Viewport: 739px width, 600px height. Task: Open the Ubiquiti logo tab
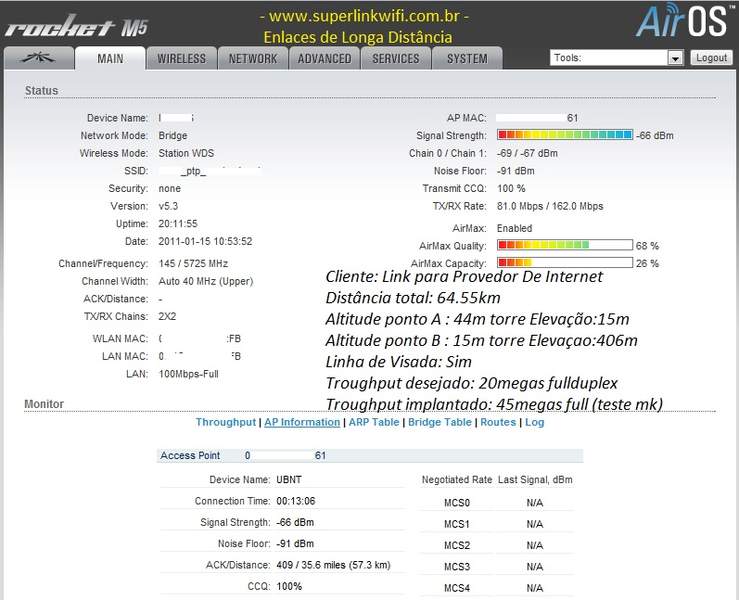(x=39, y=58)
